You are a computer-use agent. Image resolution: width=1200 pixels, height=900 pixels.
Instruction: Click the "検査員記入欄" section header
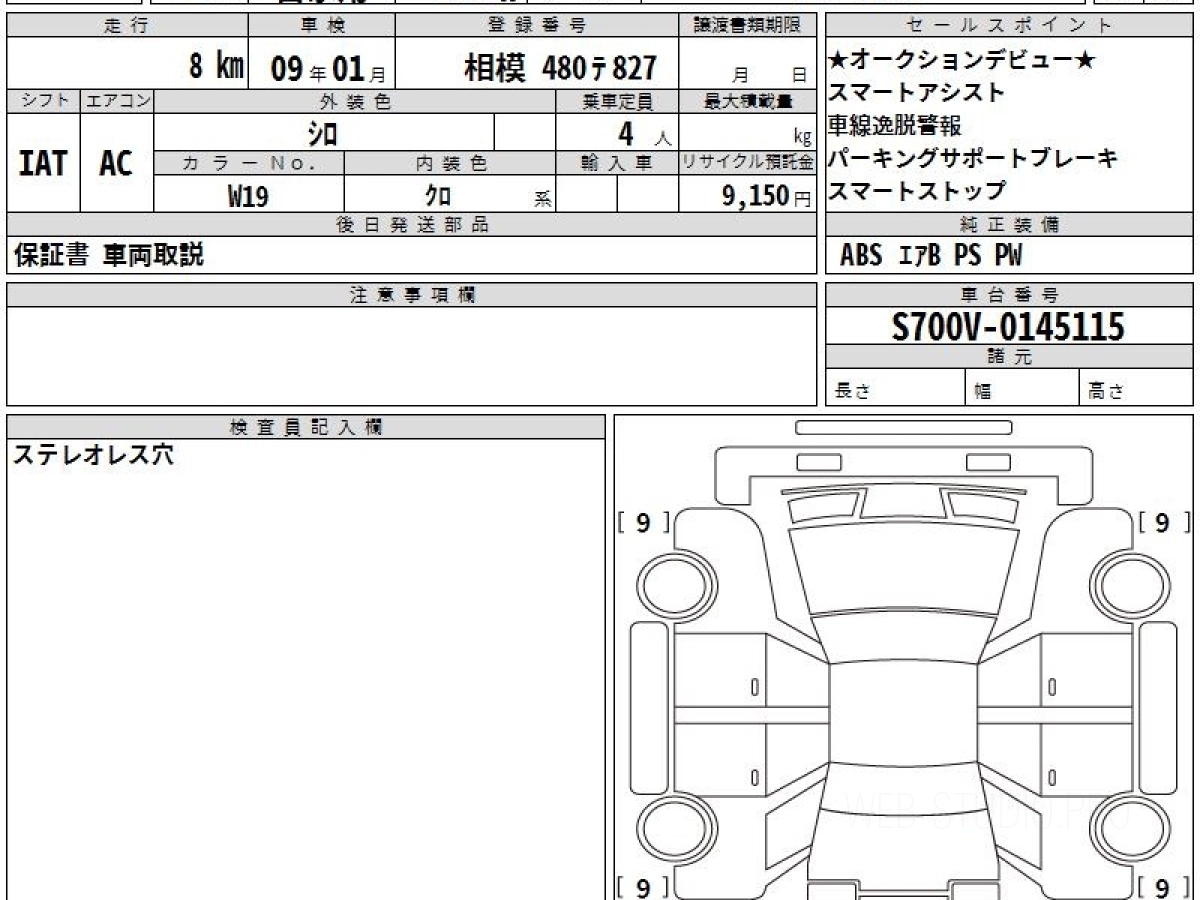pos(306,427)
